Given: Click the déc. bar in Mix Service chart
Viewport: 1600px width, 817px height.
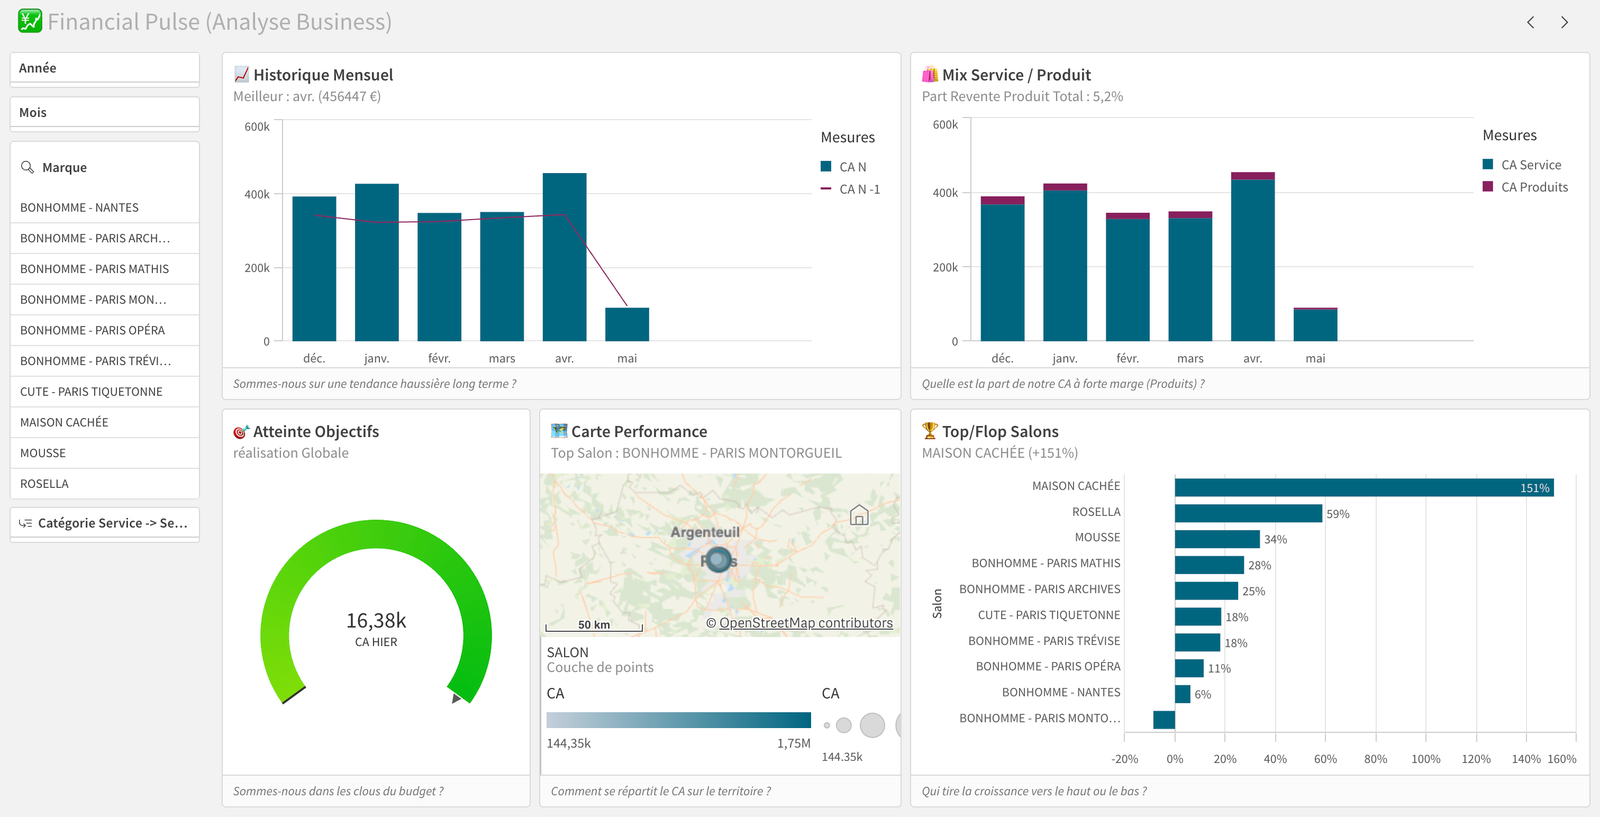Looking at the screenshot, I should (1003, 268).
